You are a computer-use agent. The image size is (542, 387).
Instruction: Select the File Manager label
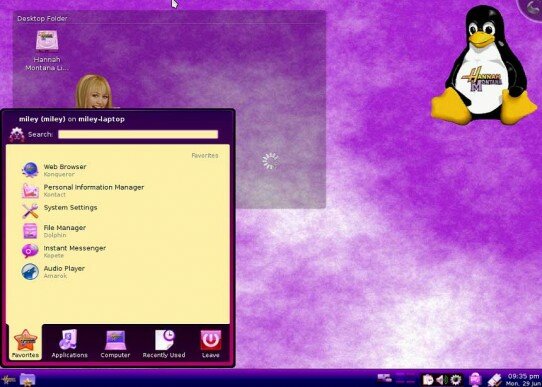(x=65, y=228)
